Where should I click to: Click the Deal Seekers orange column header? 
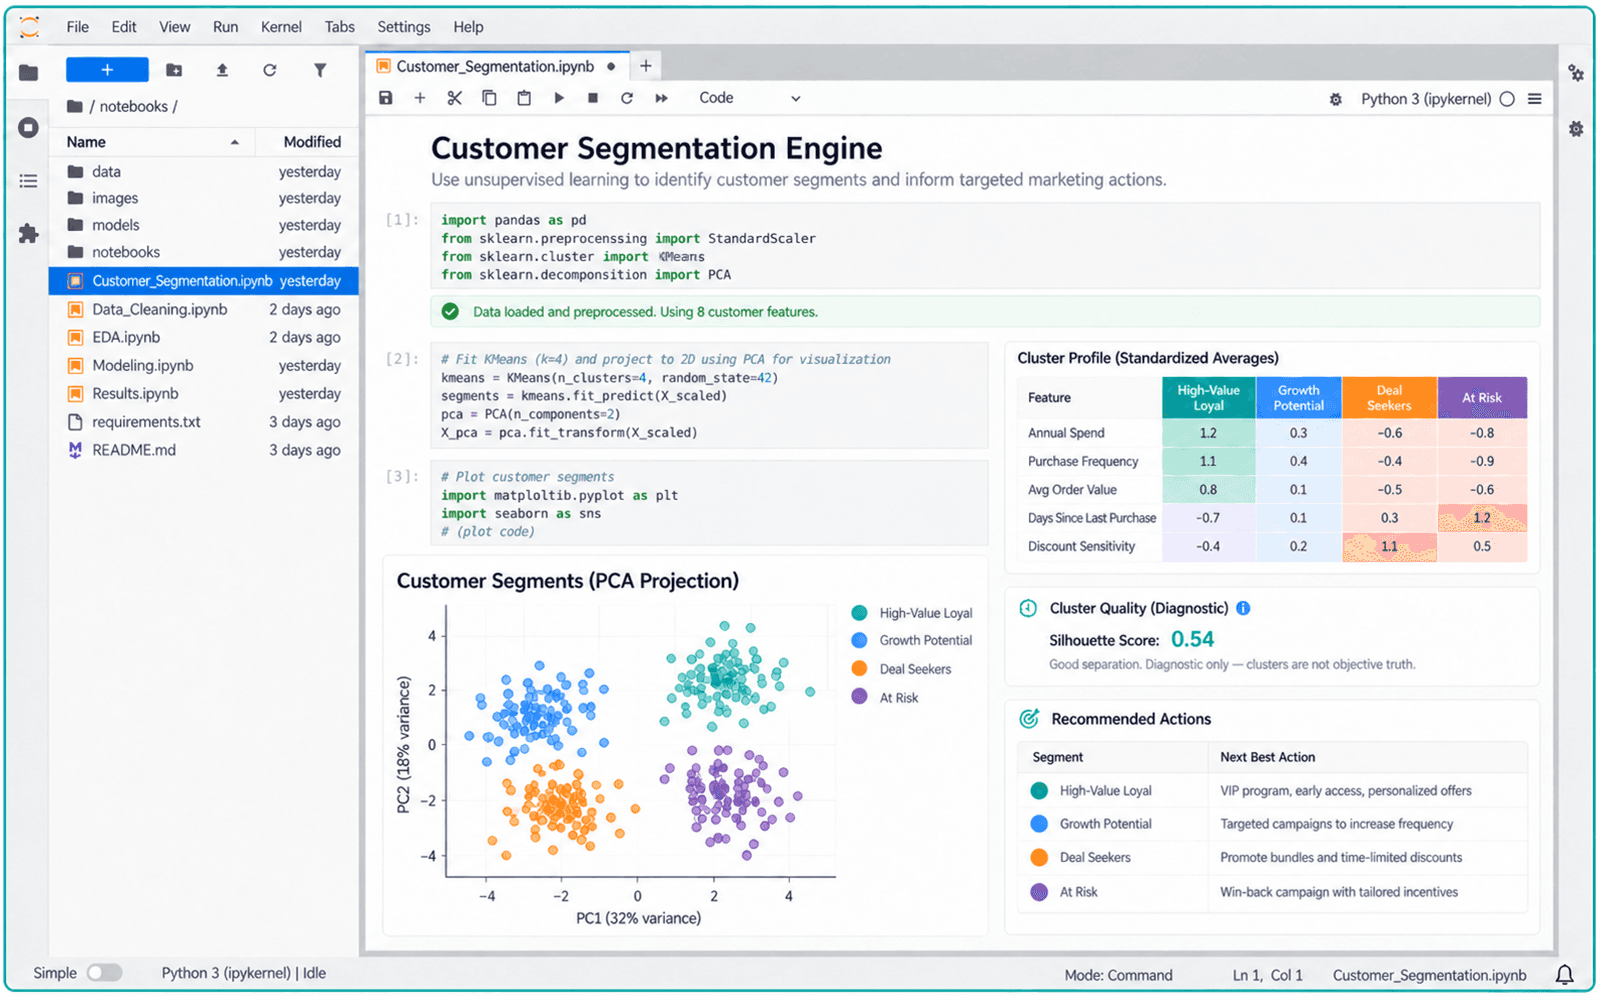(1389, 398)
